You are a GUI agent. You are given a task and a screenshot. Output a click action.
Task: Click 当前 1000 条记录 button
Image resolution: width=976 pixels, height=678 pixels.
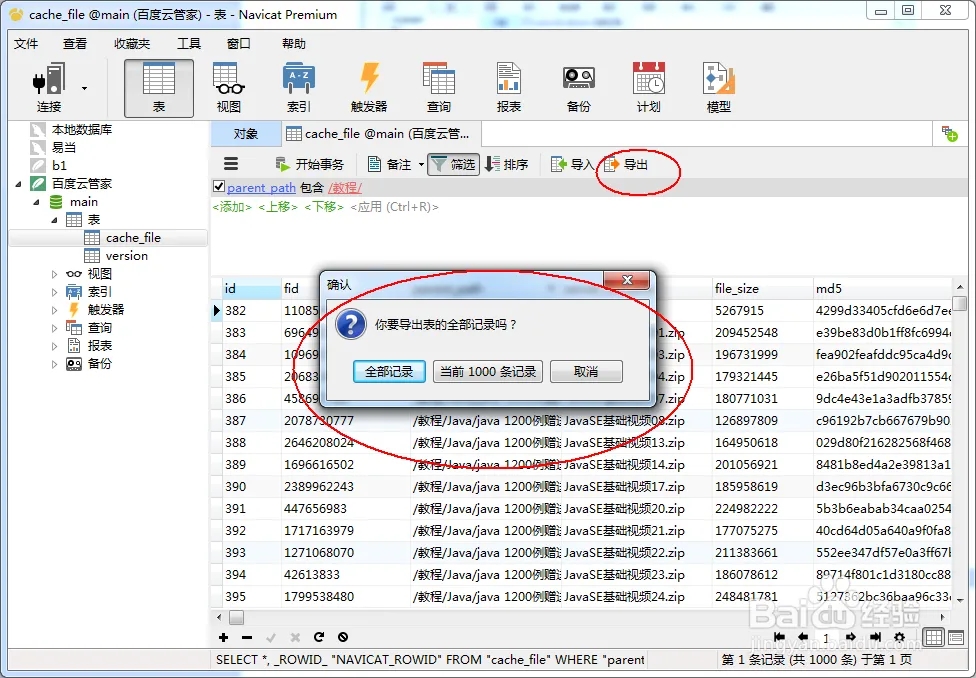(488, 371)
